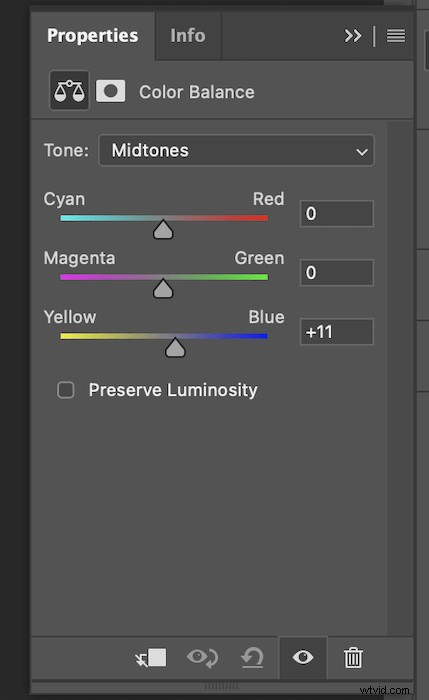Open the Tone Midtones dropdown

[236, 150]
